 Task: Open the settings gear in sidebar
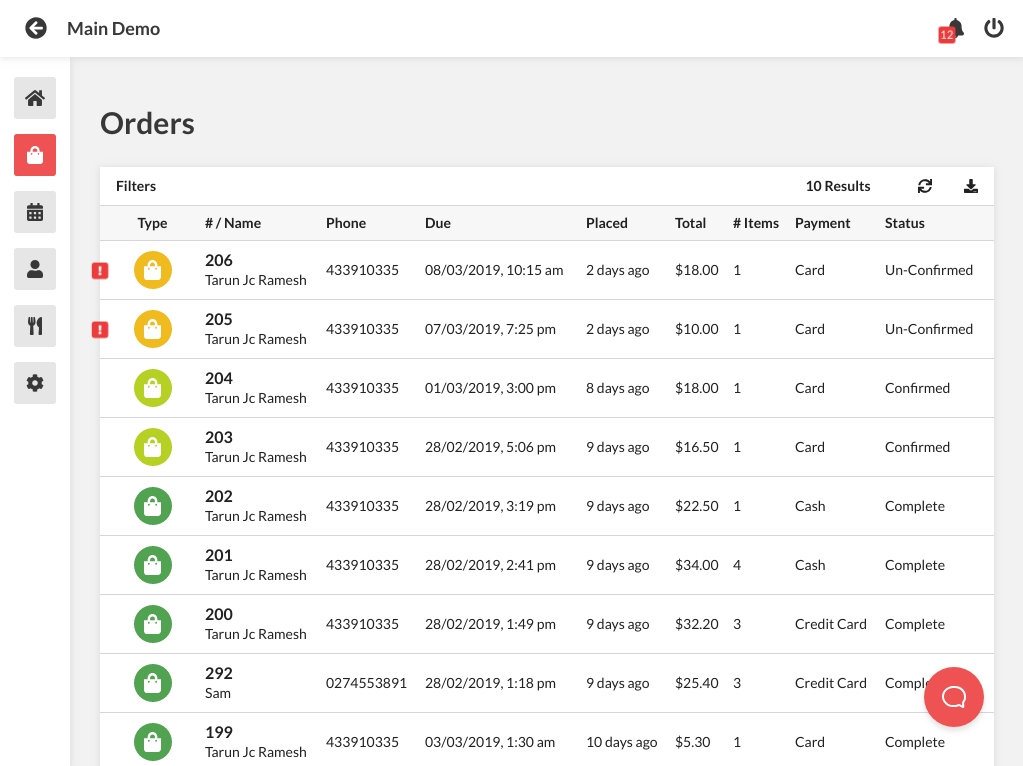pyautogui.click(x=35, y=383)
